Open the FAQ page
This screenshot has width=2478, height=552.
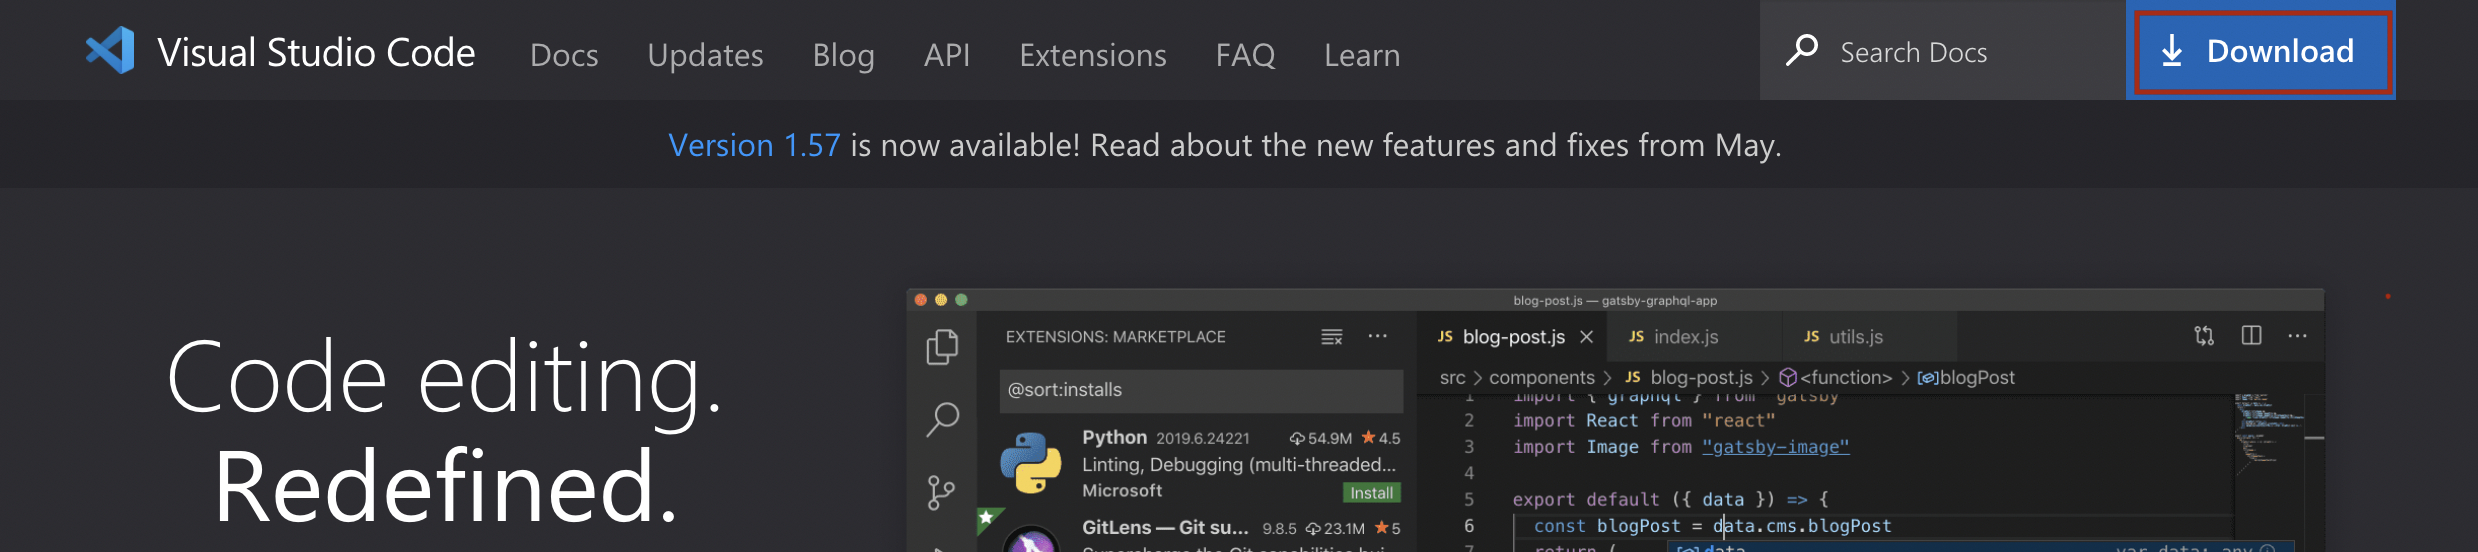coord(1245,55)
